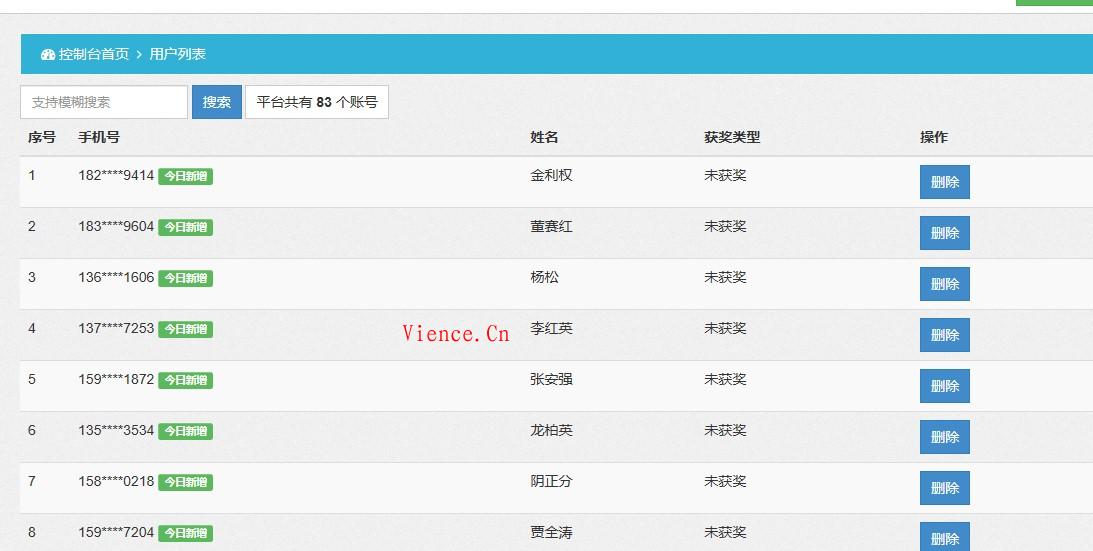Click 今日新增 badge next to 182****9414
Screen dimensions: 1093x551
185,177
